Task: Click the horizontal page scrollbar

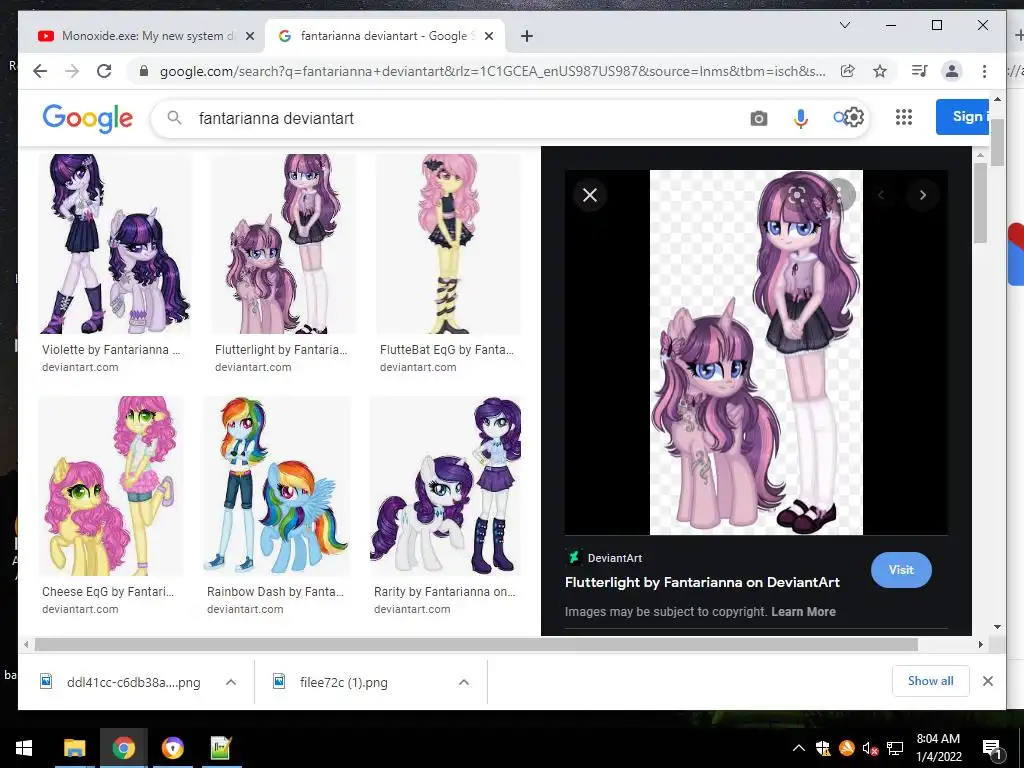Action: (476, 645)
